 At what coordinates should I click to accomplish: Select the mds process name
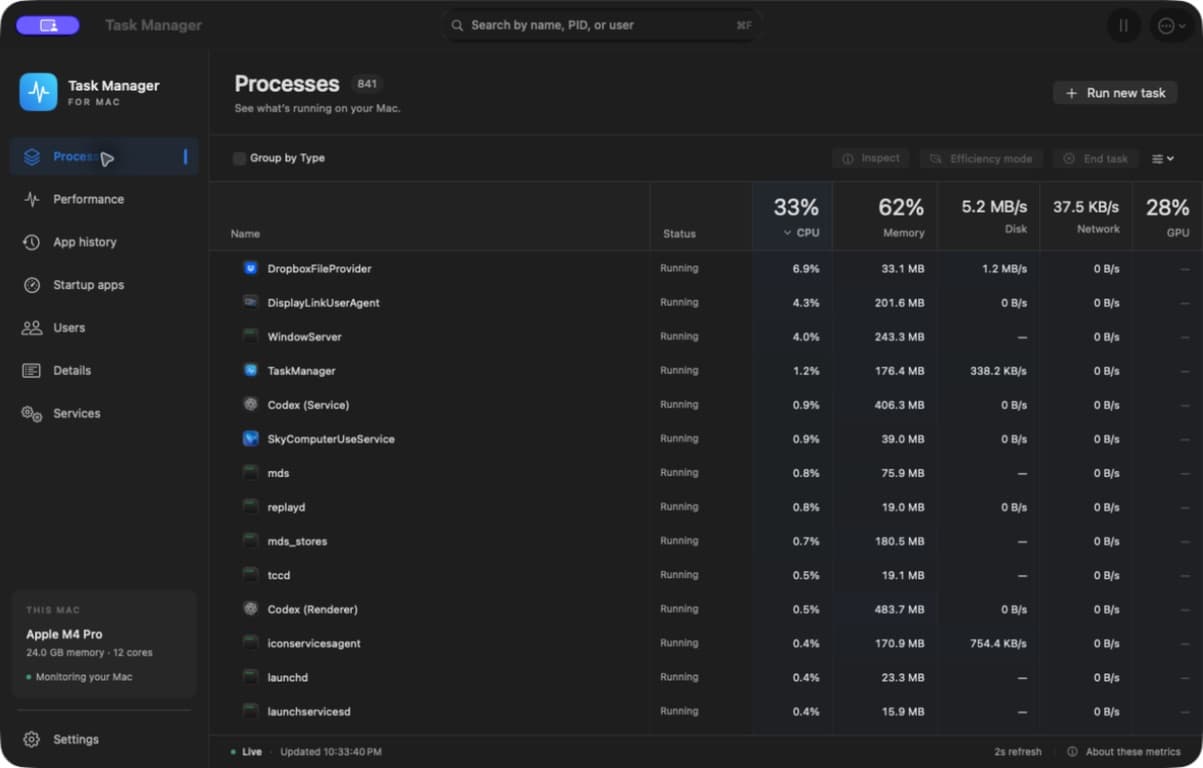[278, 473]
